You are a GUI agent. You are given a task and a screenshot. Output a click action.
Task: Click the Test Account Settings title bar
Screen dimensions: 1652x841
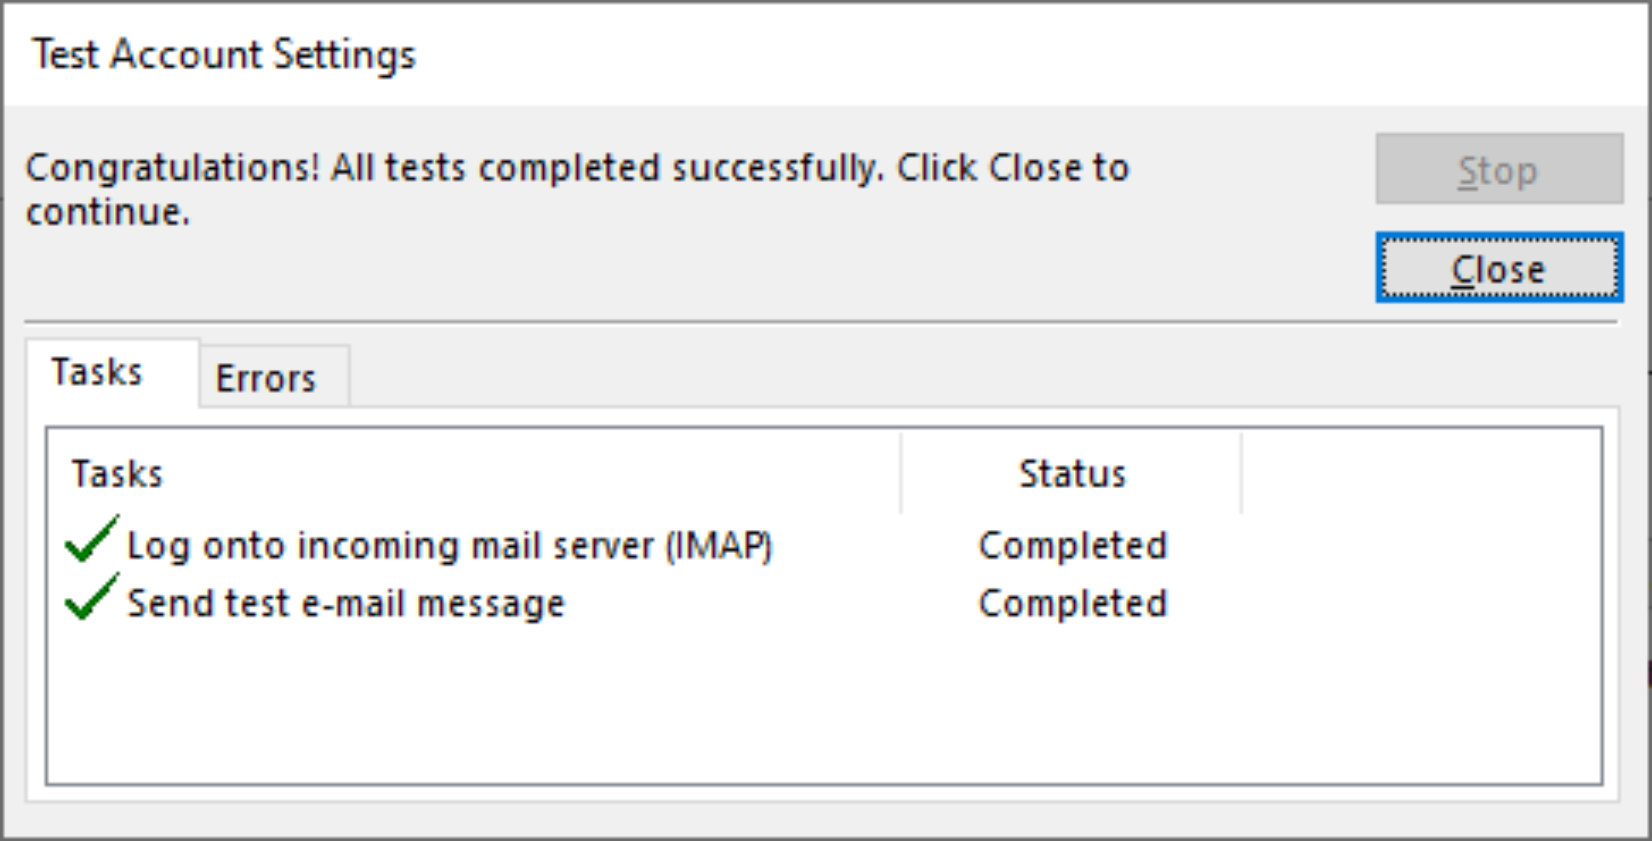[x=225, y=53]
